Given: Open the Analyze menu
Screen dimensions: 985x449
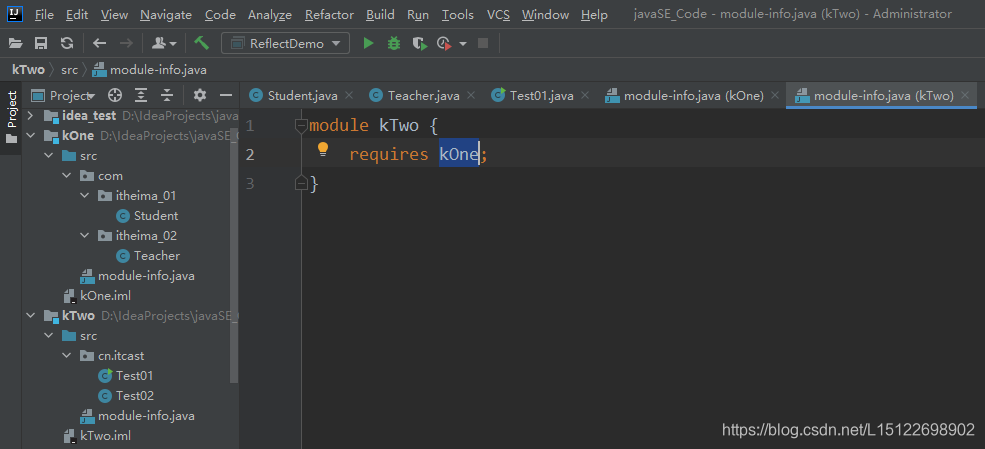Looking at the screenshot, I should click(x=269, y=14).
